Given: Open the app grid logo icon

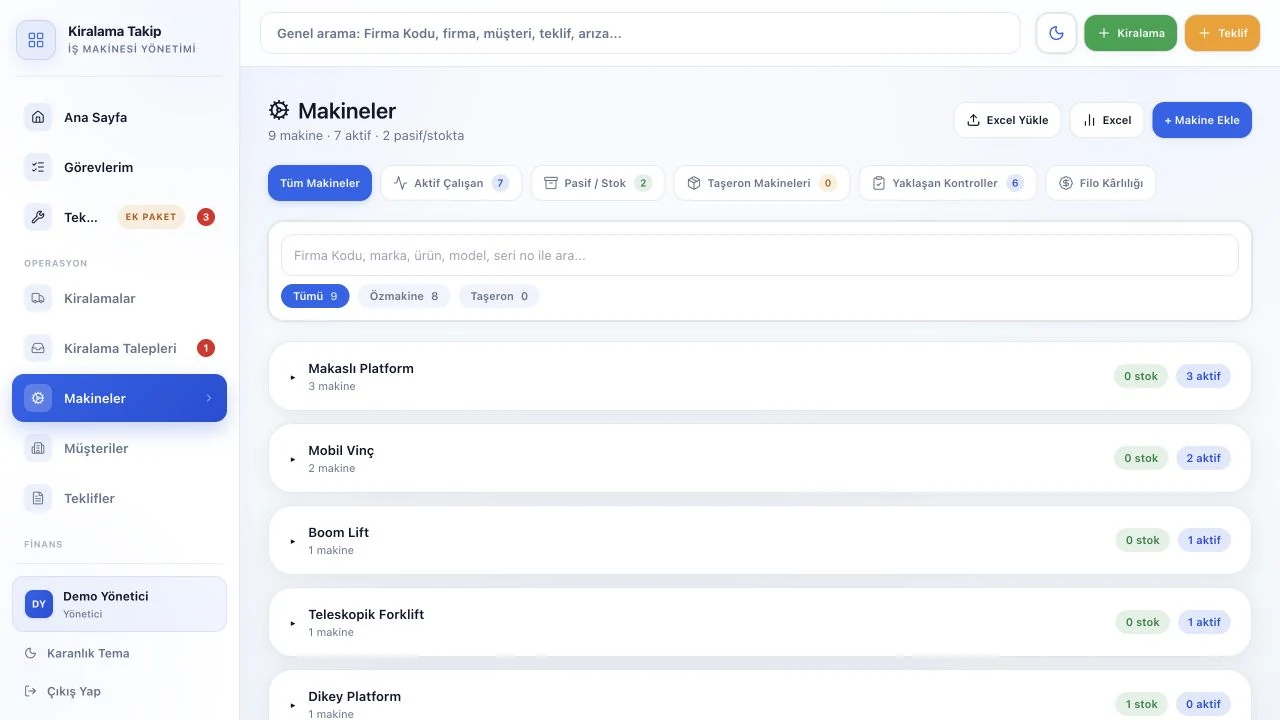Looking at the screenshot, I should pyautogui.click(x=36, y=40).
